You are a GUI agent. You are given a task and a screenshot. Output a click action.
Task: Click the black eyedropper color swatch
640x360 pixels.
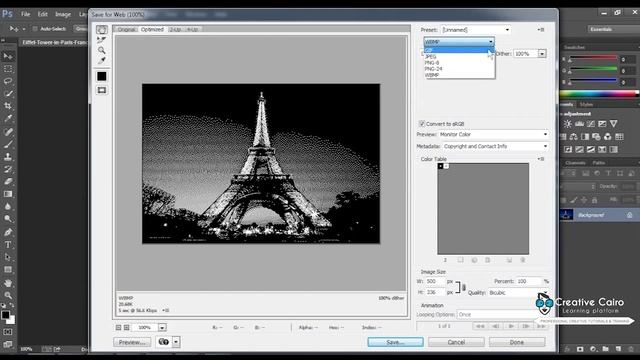click(x=102, y=76)
